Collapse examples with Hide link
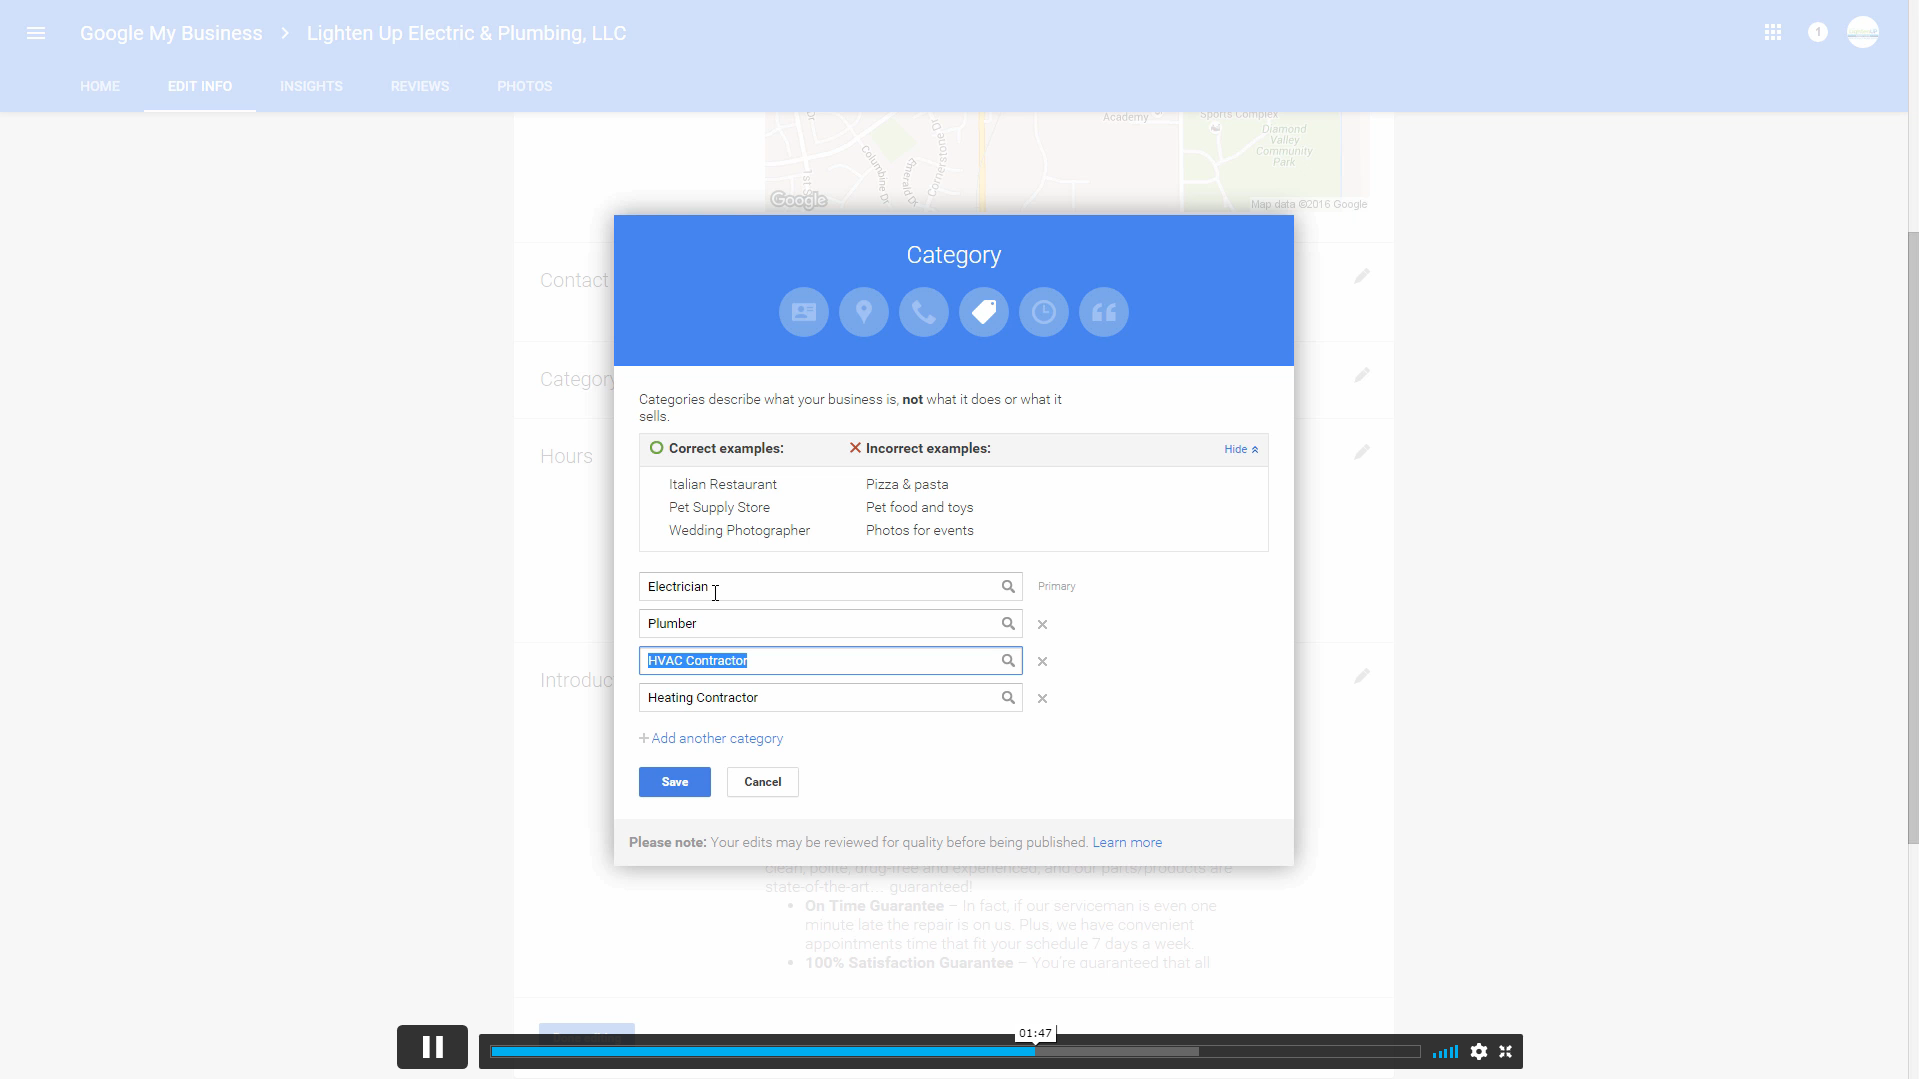Screen dimensions: 1919x1079 click(1241, 450)
